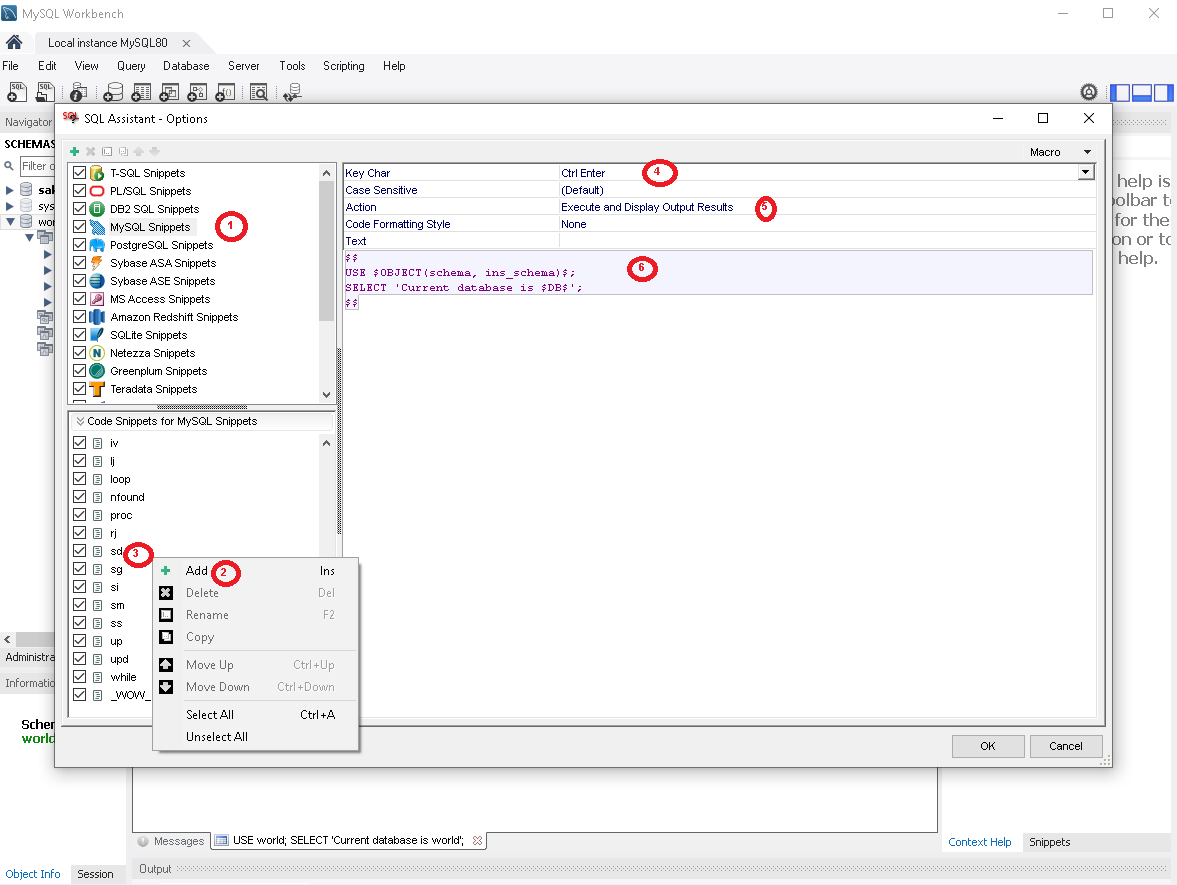1177x885 pixels.
Task: Click the Move Up icon in context menu
Action: click(166, 665)
